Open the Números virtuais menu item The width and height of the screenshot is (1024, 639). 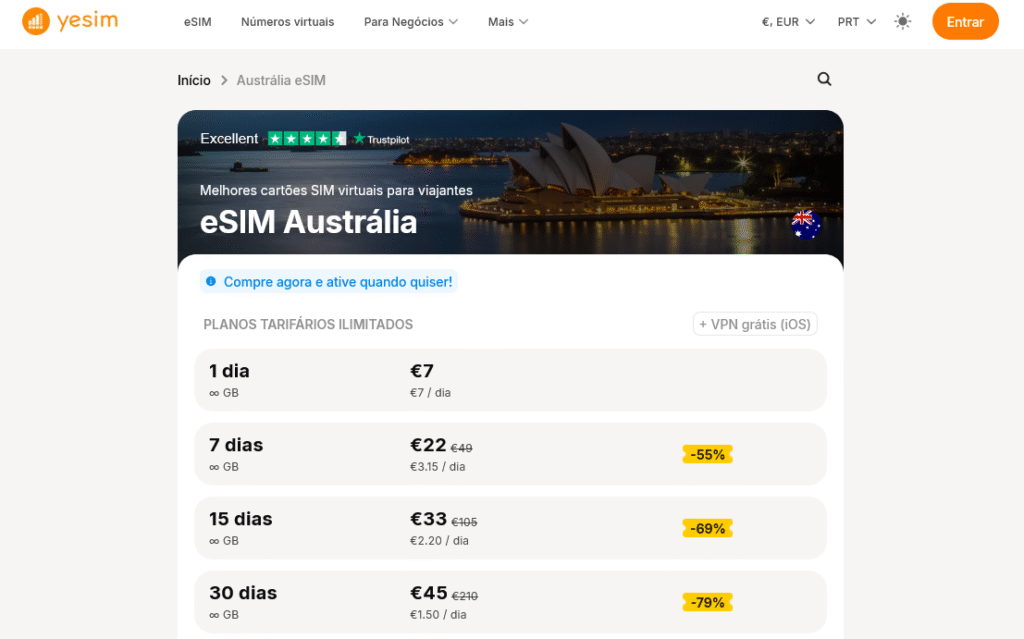(x=287, y=20)
